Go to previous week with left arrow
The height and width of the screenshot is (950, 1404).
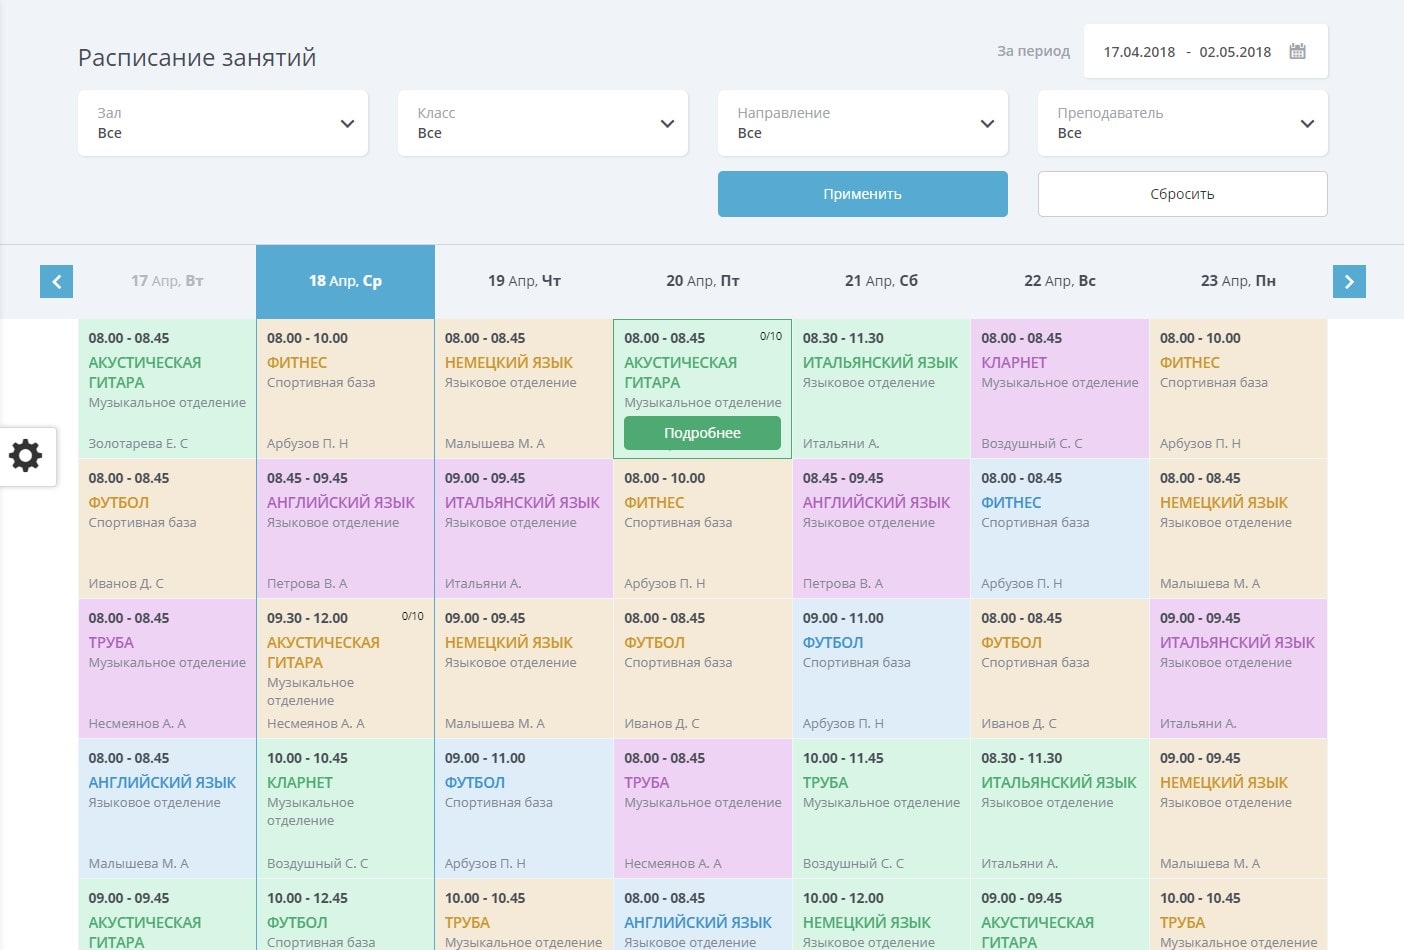[57, 281]
